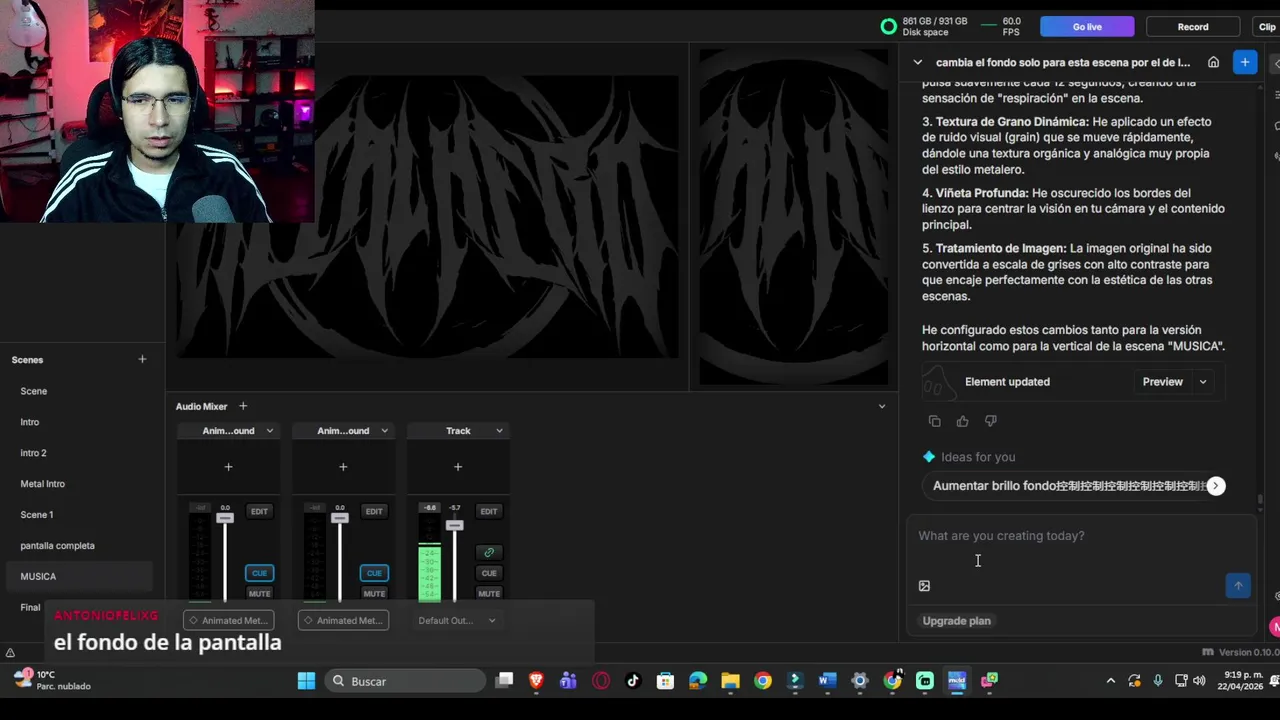Open TikTok from the taskbar
The width and height of the screenshot is (1280, 720).
pos(633,681)
